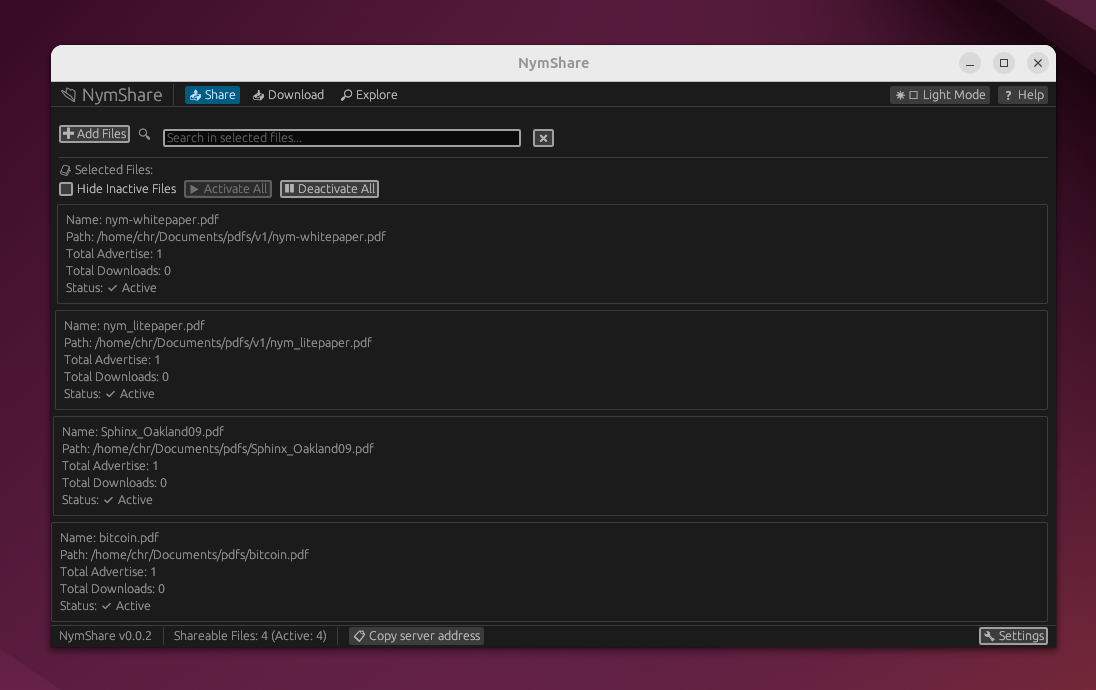The height and width of the screenshot is (690, 1096).
Task: Click the bitcoin.pdf path text
Action: pos(184,554)
